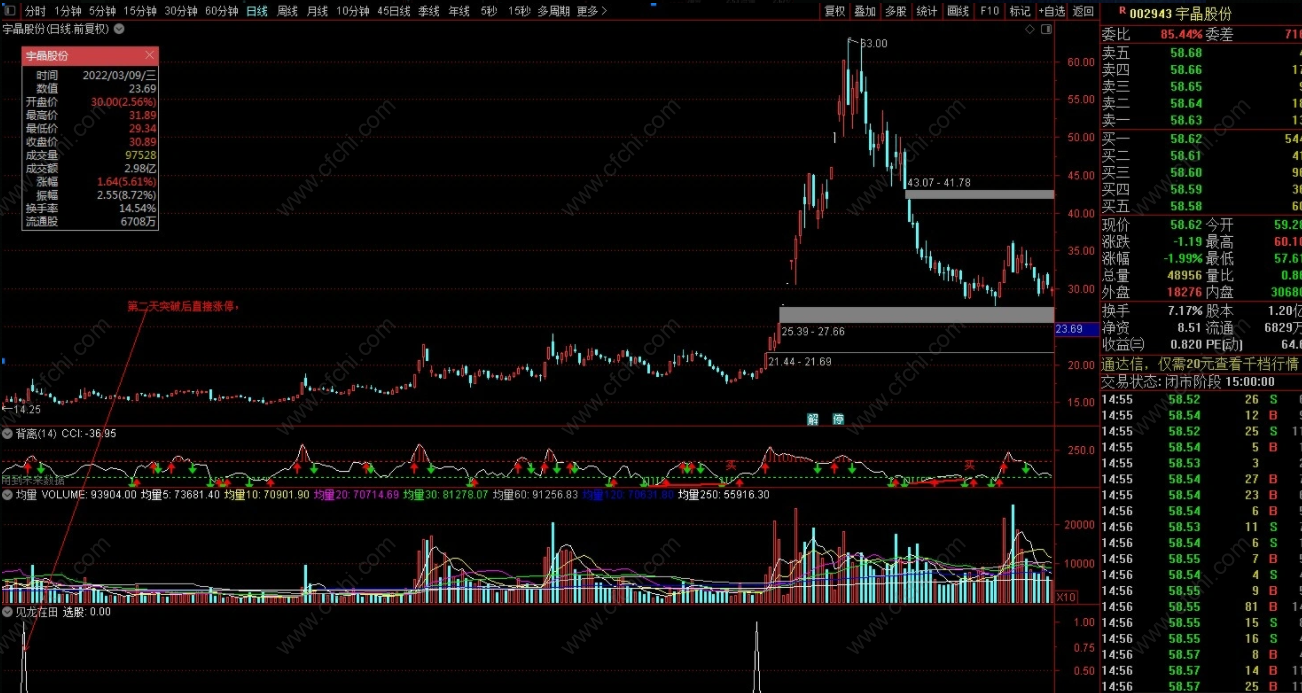Click the X10 volume scale label
The height and width of the screenshot is (693, 1302).
click(1067, 596)
